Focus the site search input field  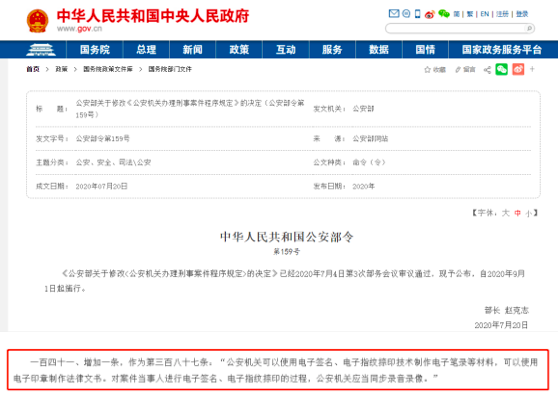[456, 28]
